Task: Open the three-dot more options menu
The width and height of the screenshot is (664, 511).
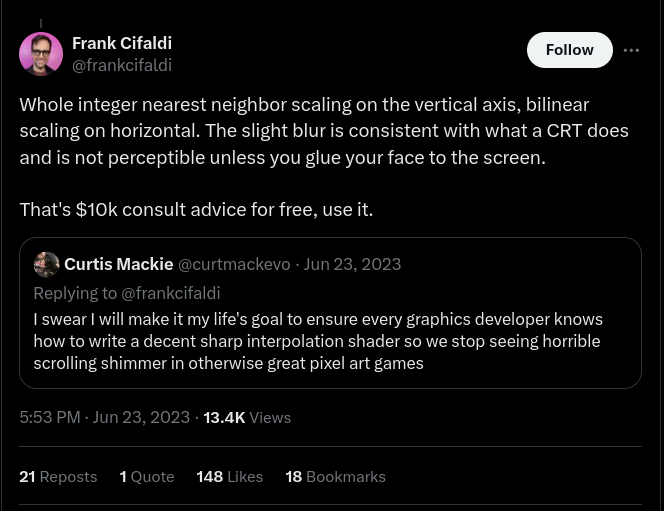Action: coord(631,50)
